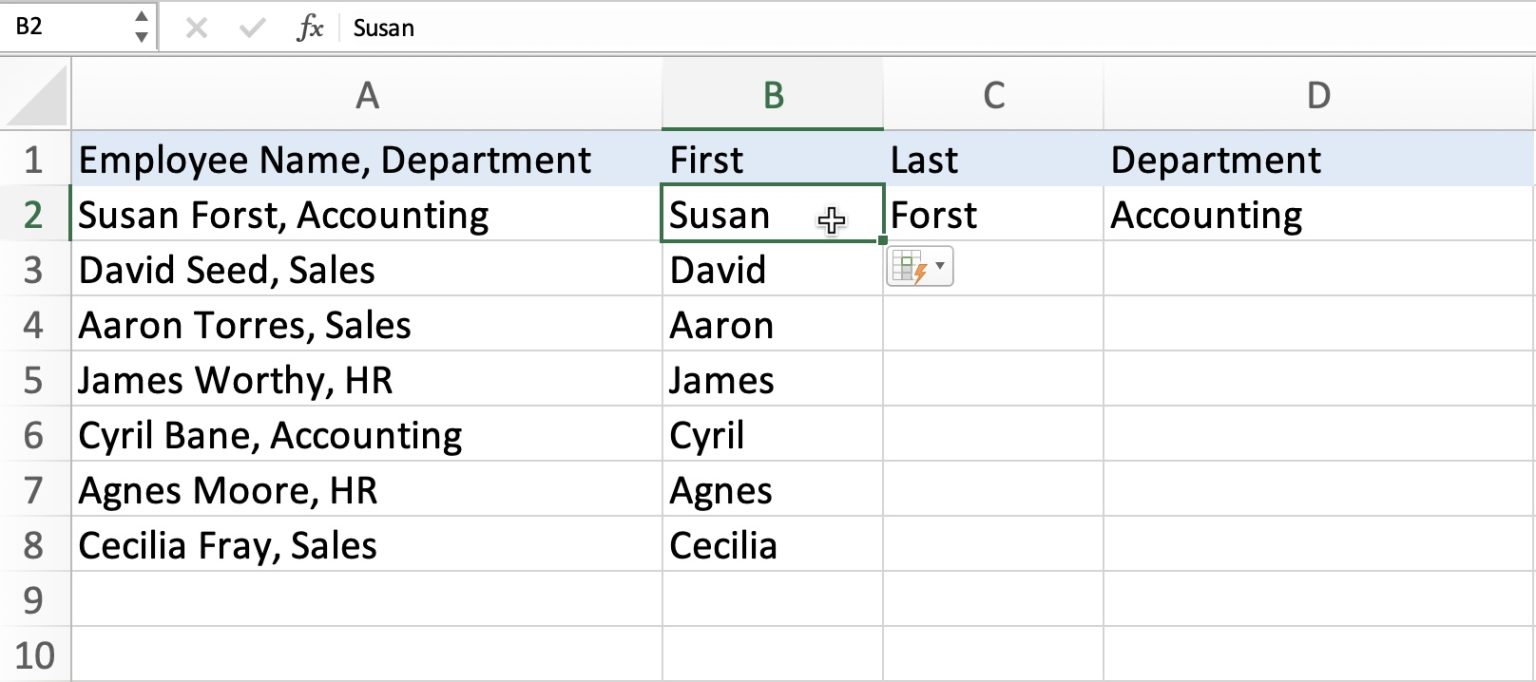Image resolution: width=1536 pixels, height=682 pixels.
Task: Click the Enter checkmark icon in formula bar
Action: point(252,28)
